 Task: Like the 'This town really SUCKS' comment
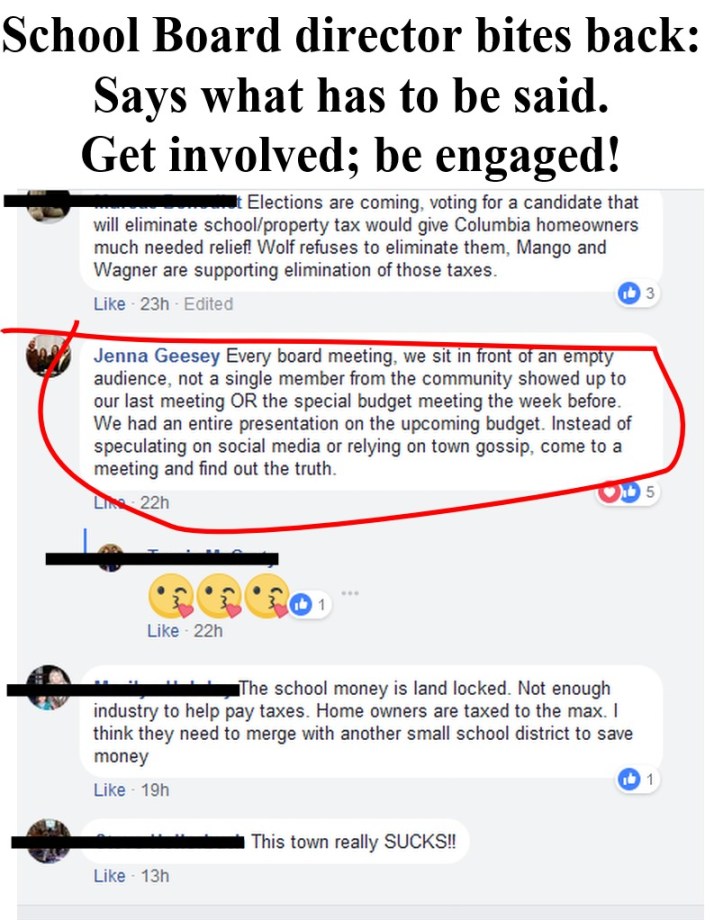click(110, 876)
